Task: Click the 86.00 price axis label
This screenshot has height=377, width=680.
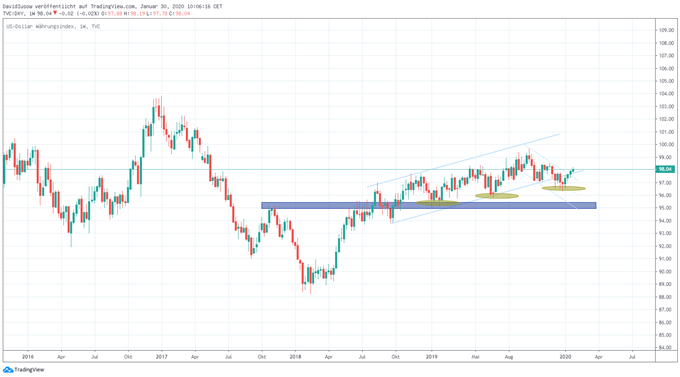Action: click(x=666, y=322)
